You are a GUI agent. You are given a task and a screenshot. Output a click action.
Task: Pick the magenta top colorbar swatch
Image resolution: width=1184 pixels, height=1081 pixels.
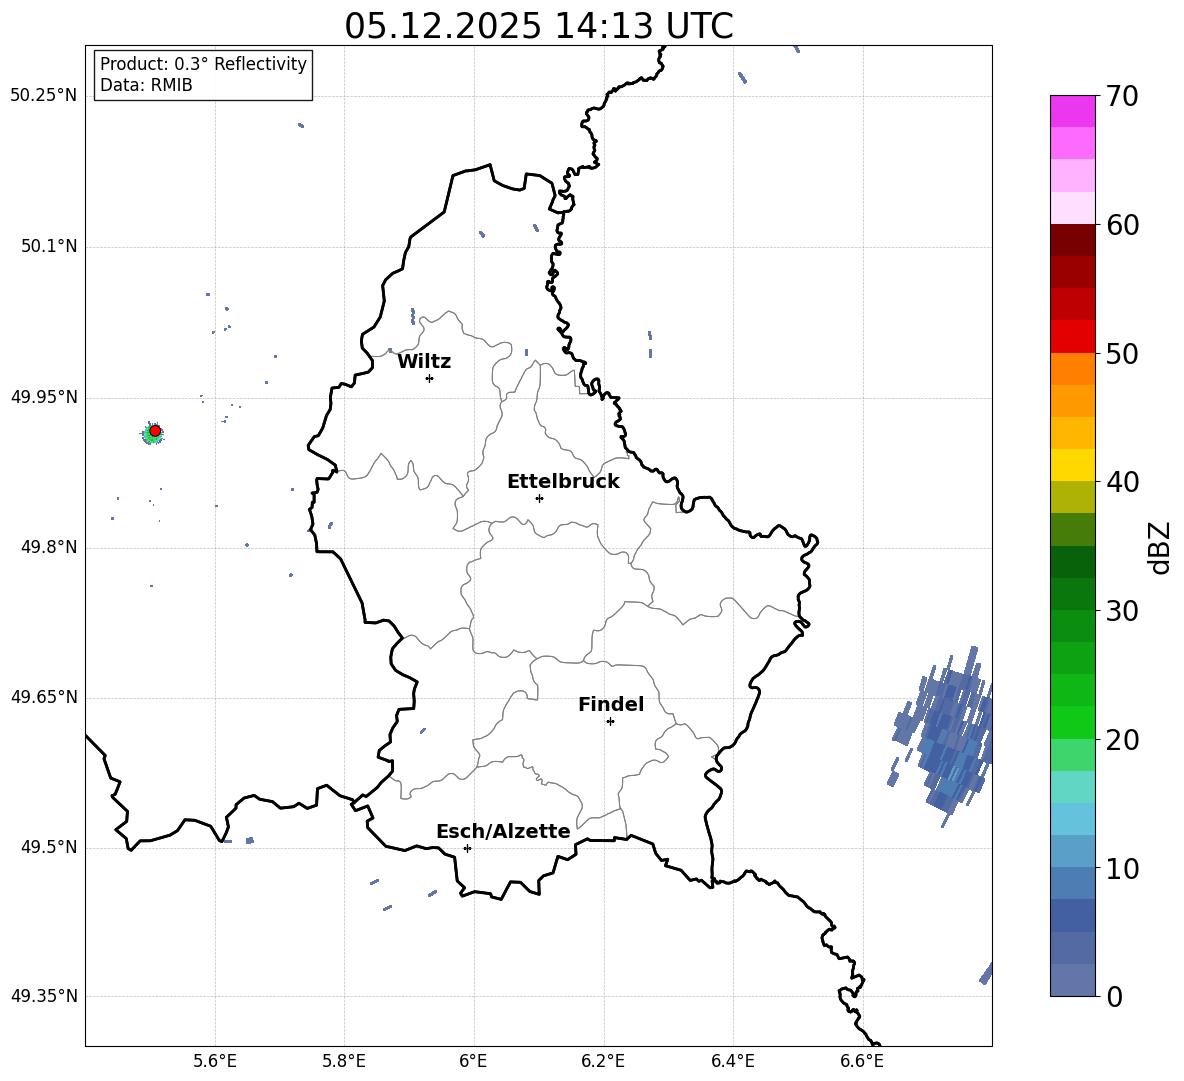coord(1073,112)
